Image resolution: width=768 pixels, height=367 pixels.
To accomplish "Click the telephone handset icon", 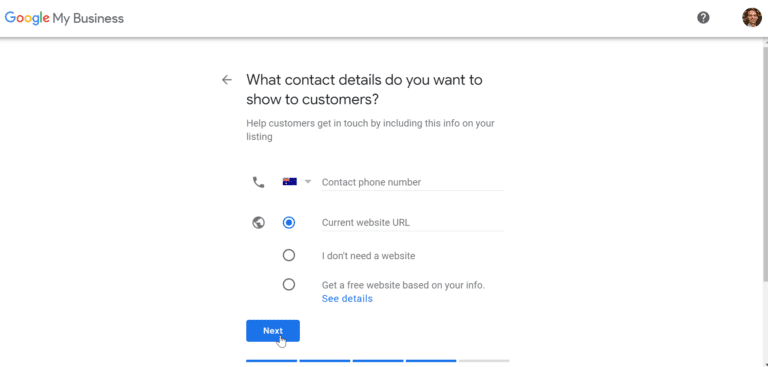I will [x=258, y=182].
